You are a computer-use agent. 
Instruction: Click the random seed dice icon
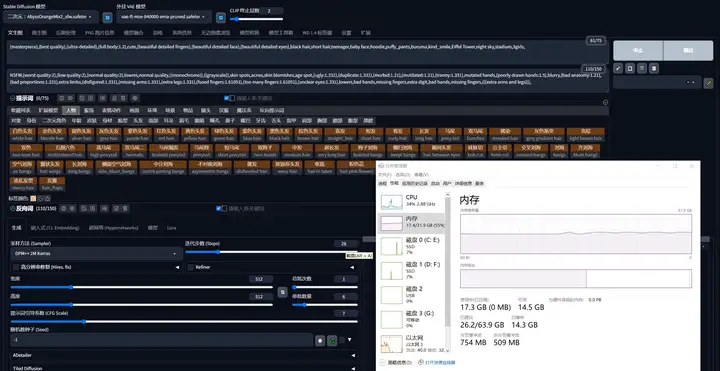tap(320, 340)
